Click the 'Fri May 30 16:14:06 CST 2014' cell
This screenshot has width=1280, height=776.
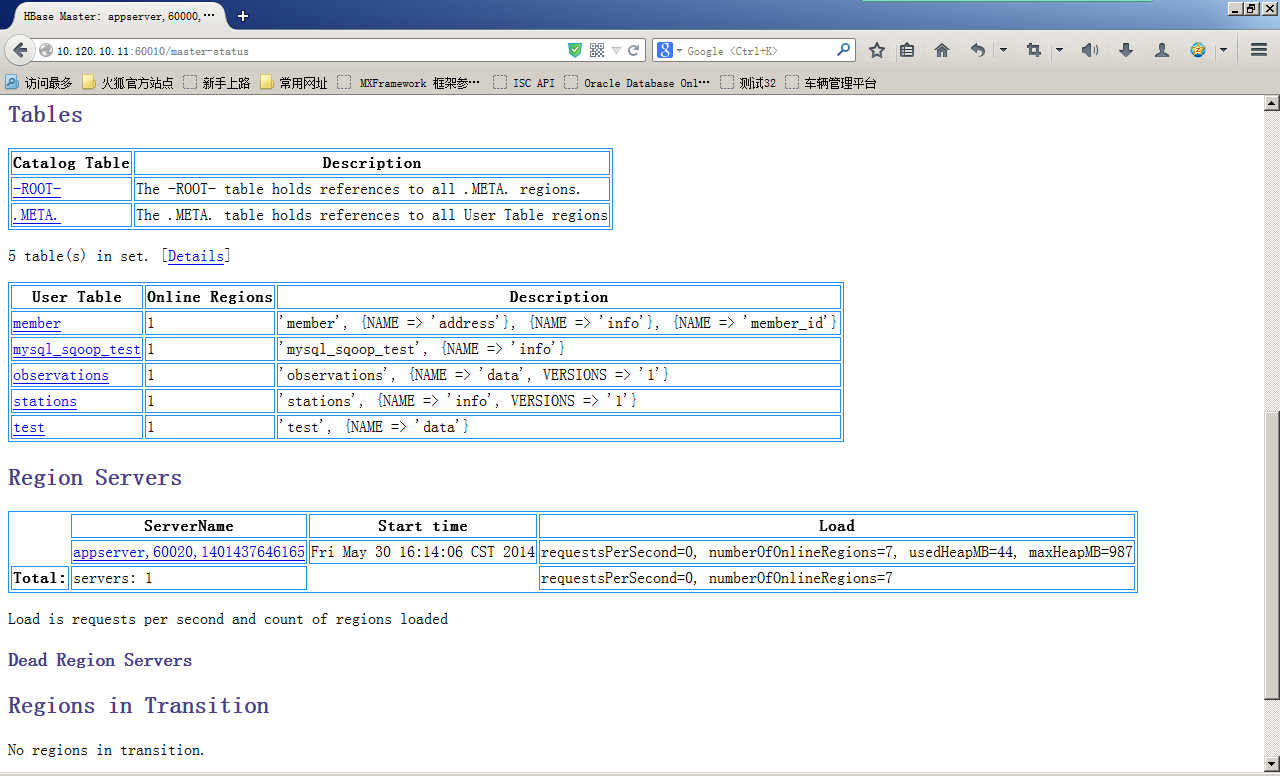tap(422, 552)
